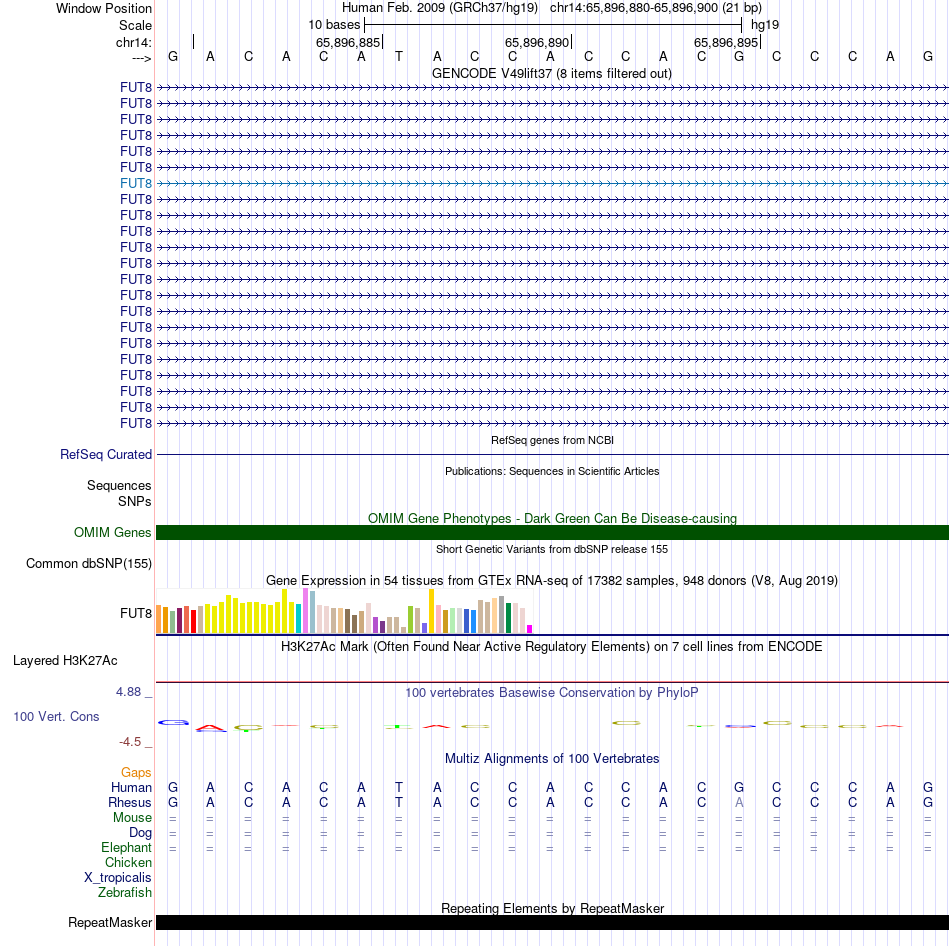Click the H3K27Ac Mark ENCODE track title
This screenshot has width=950, height=946.
click(552, 646)
